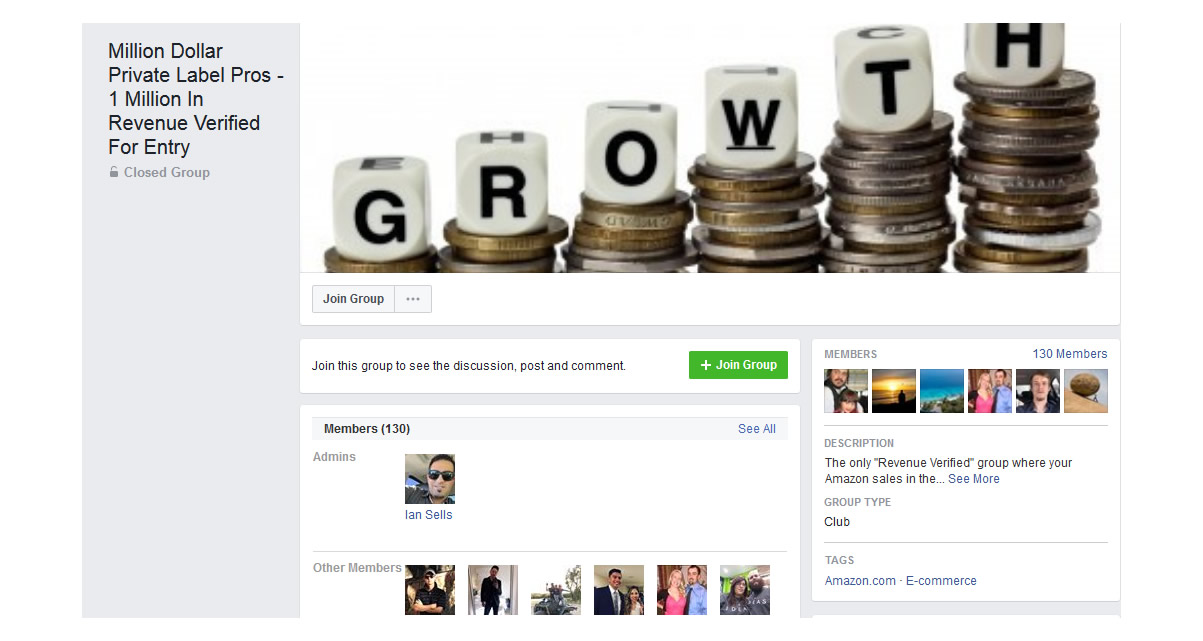
Task: Open Ian Sells admin profile name
Action: 429,515
